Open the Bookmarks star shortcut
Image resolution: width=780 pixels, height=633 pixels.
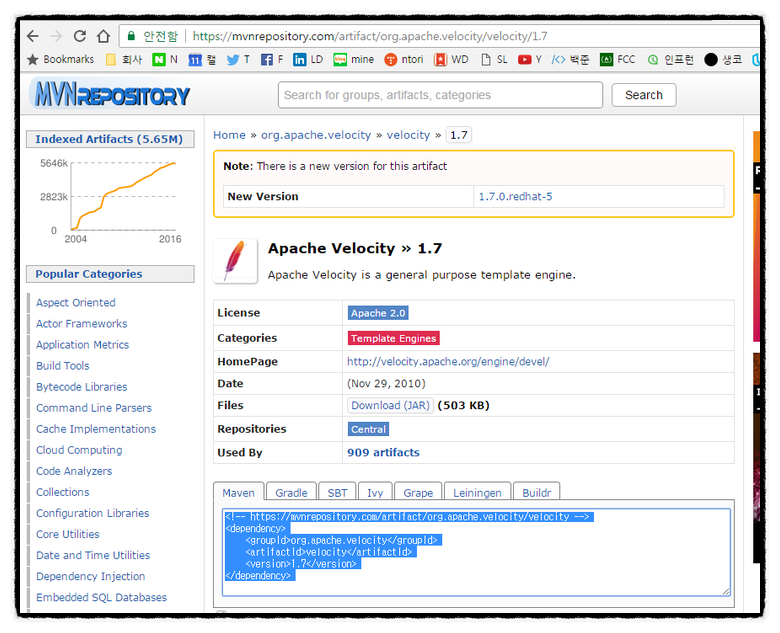click(x=60, y=60)
